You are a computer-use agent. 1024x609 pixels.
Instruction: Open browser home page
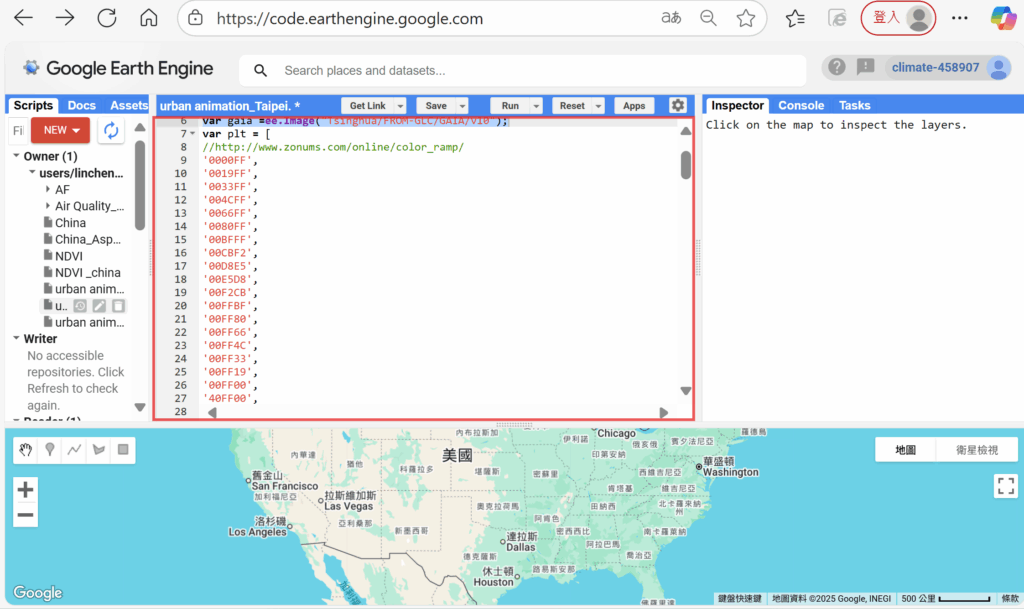(x=149, y=18)
